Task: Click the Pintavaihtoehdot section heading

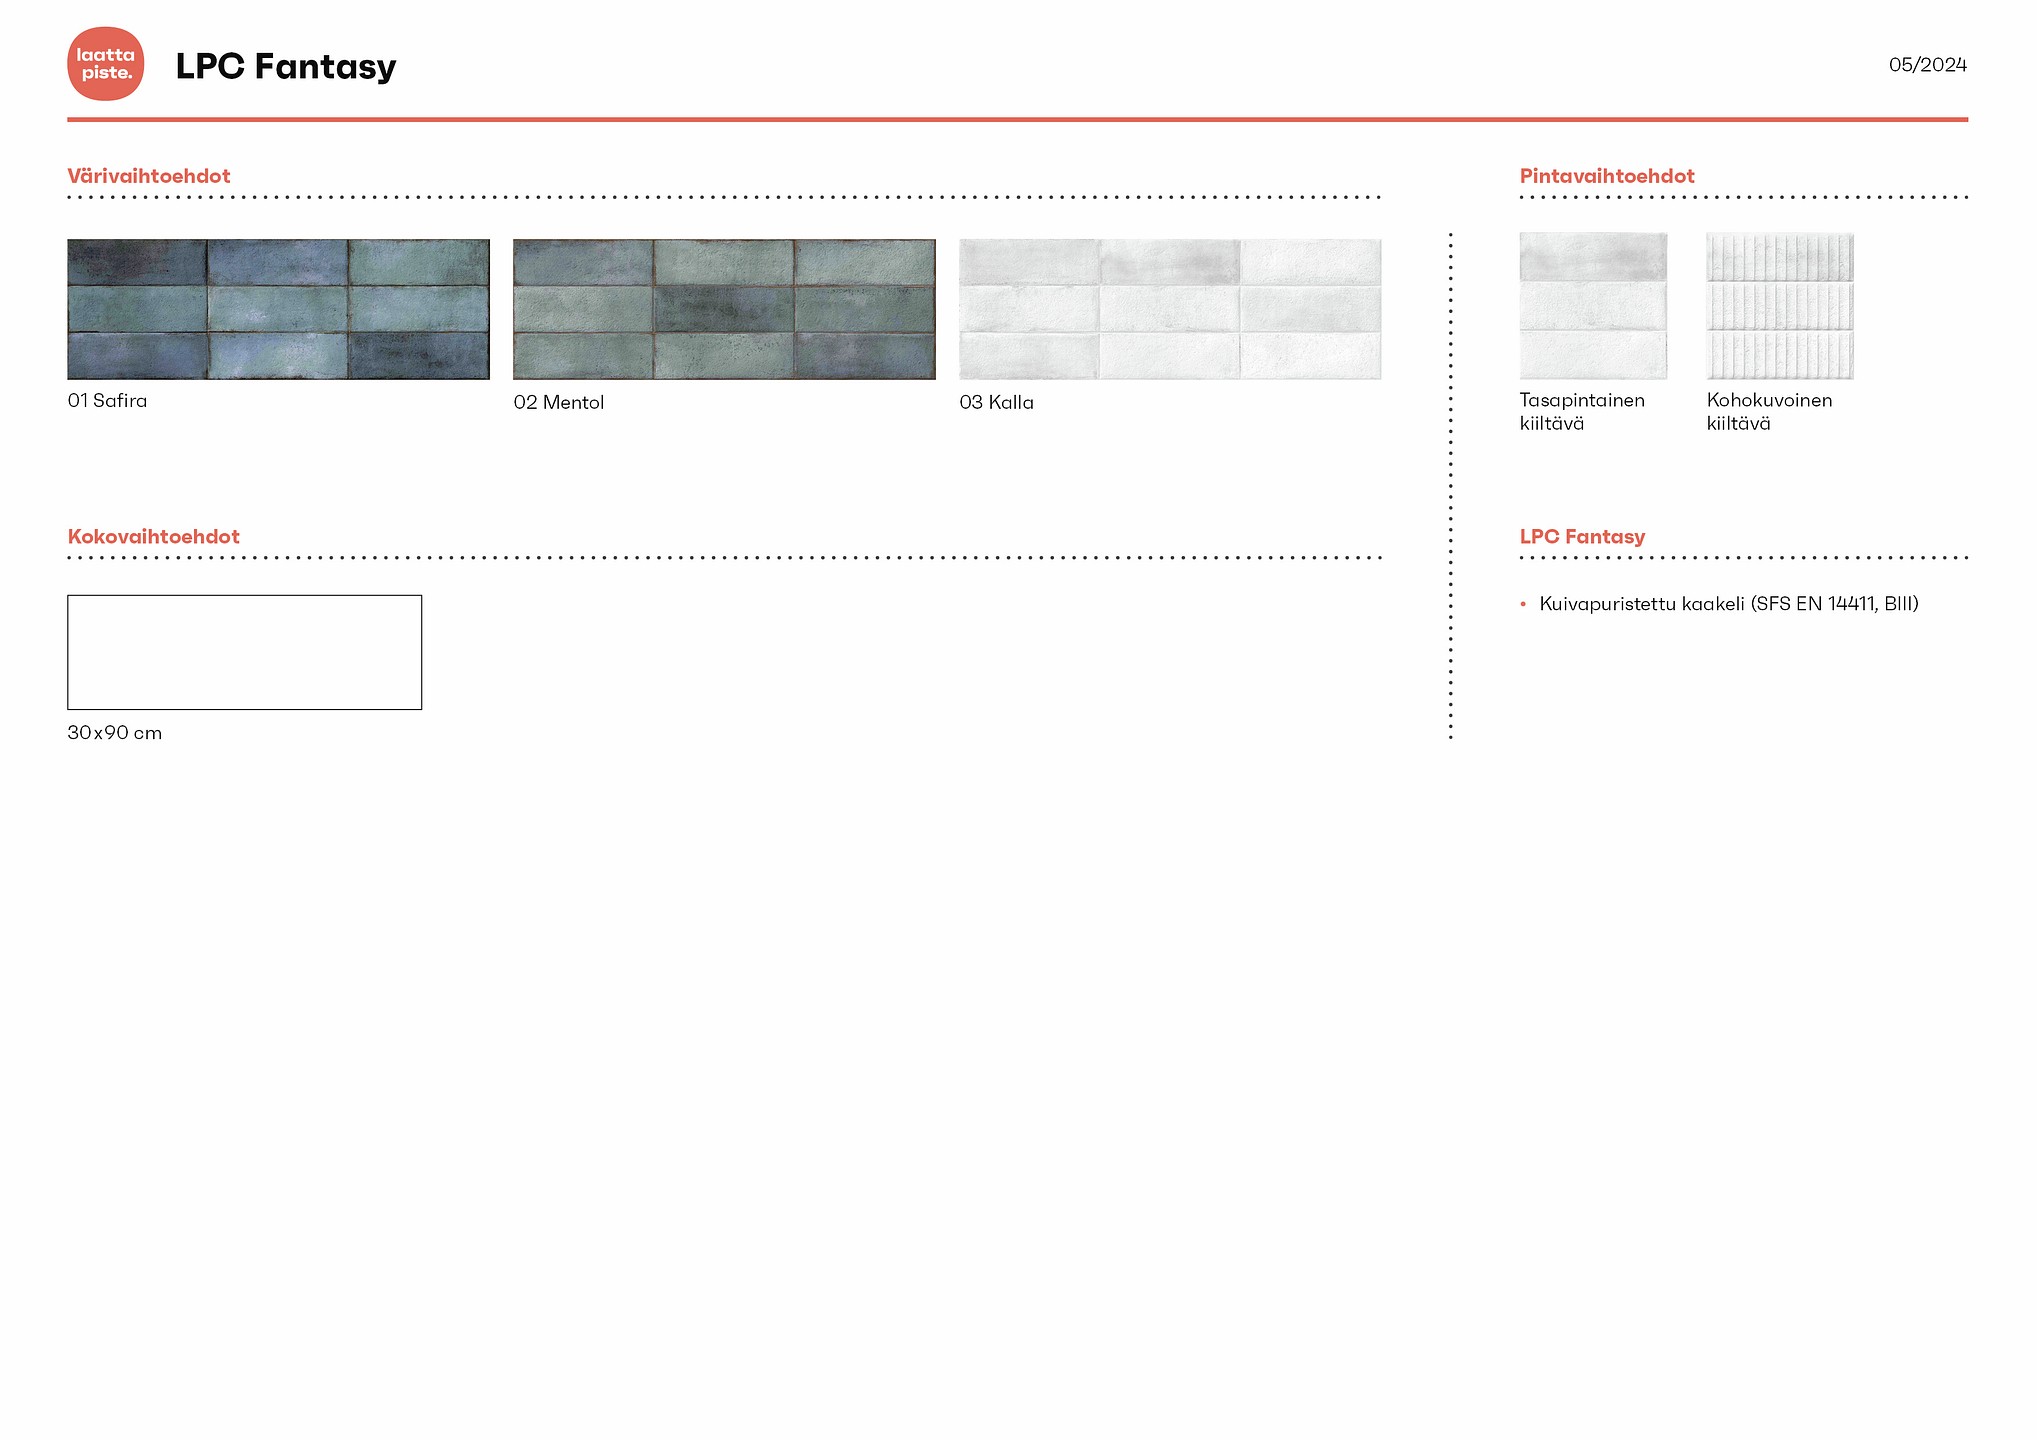Action: (x=1606, y=176)
